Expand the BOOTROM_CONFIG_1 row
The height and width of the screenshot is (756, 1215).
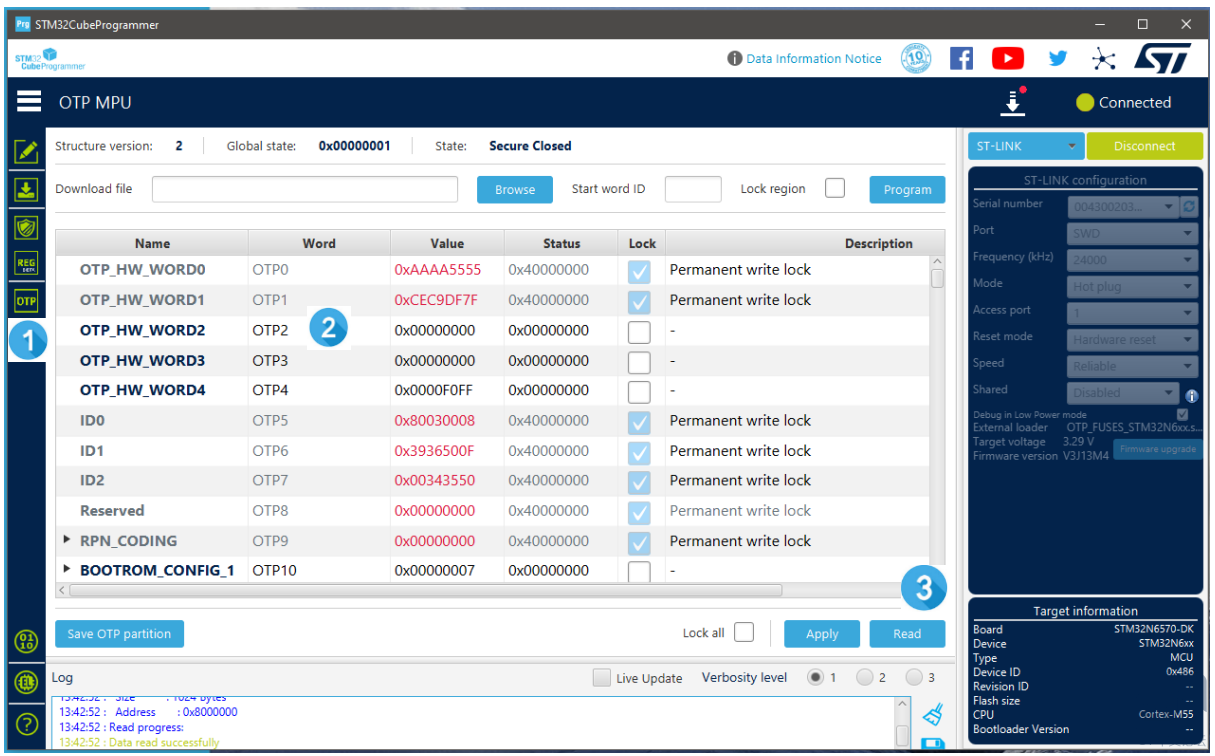(67, 570)
